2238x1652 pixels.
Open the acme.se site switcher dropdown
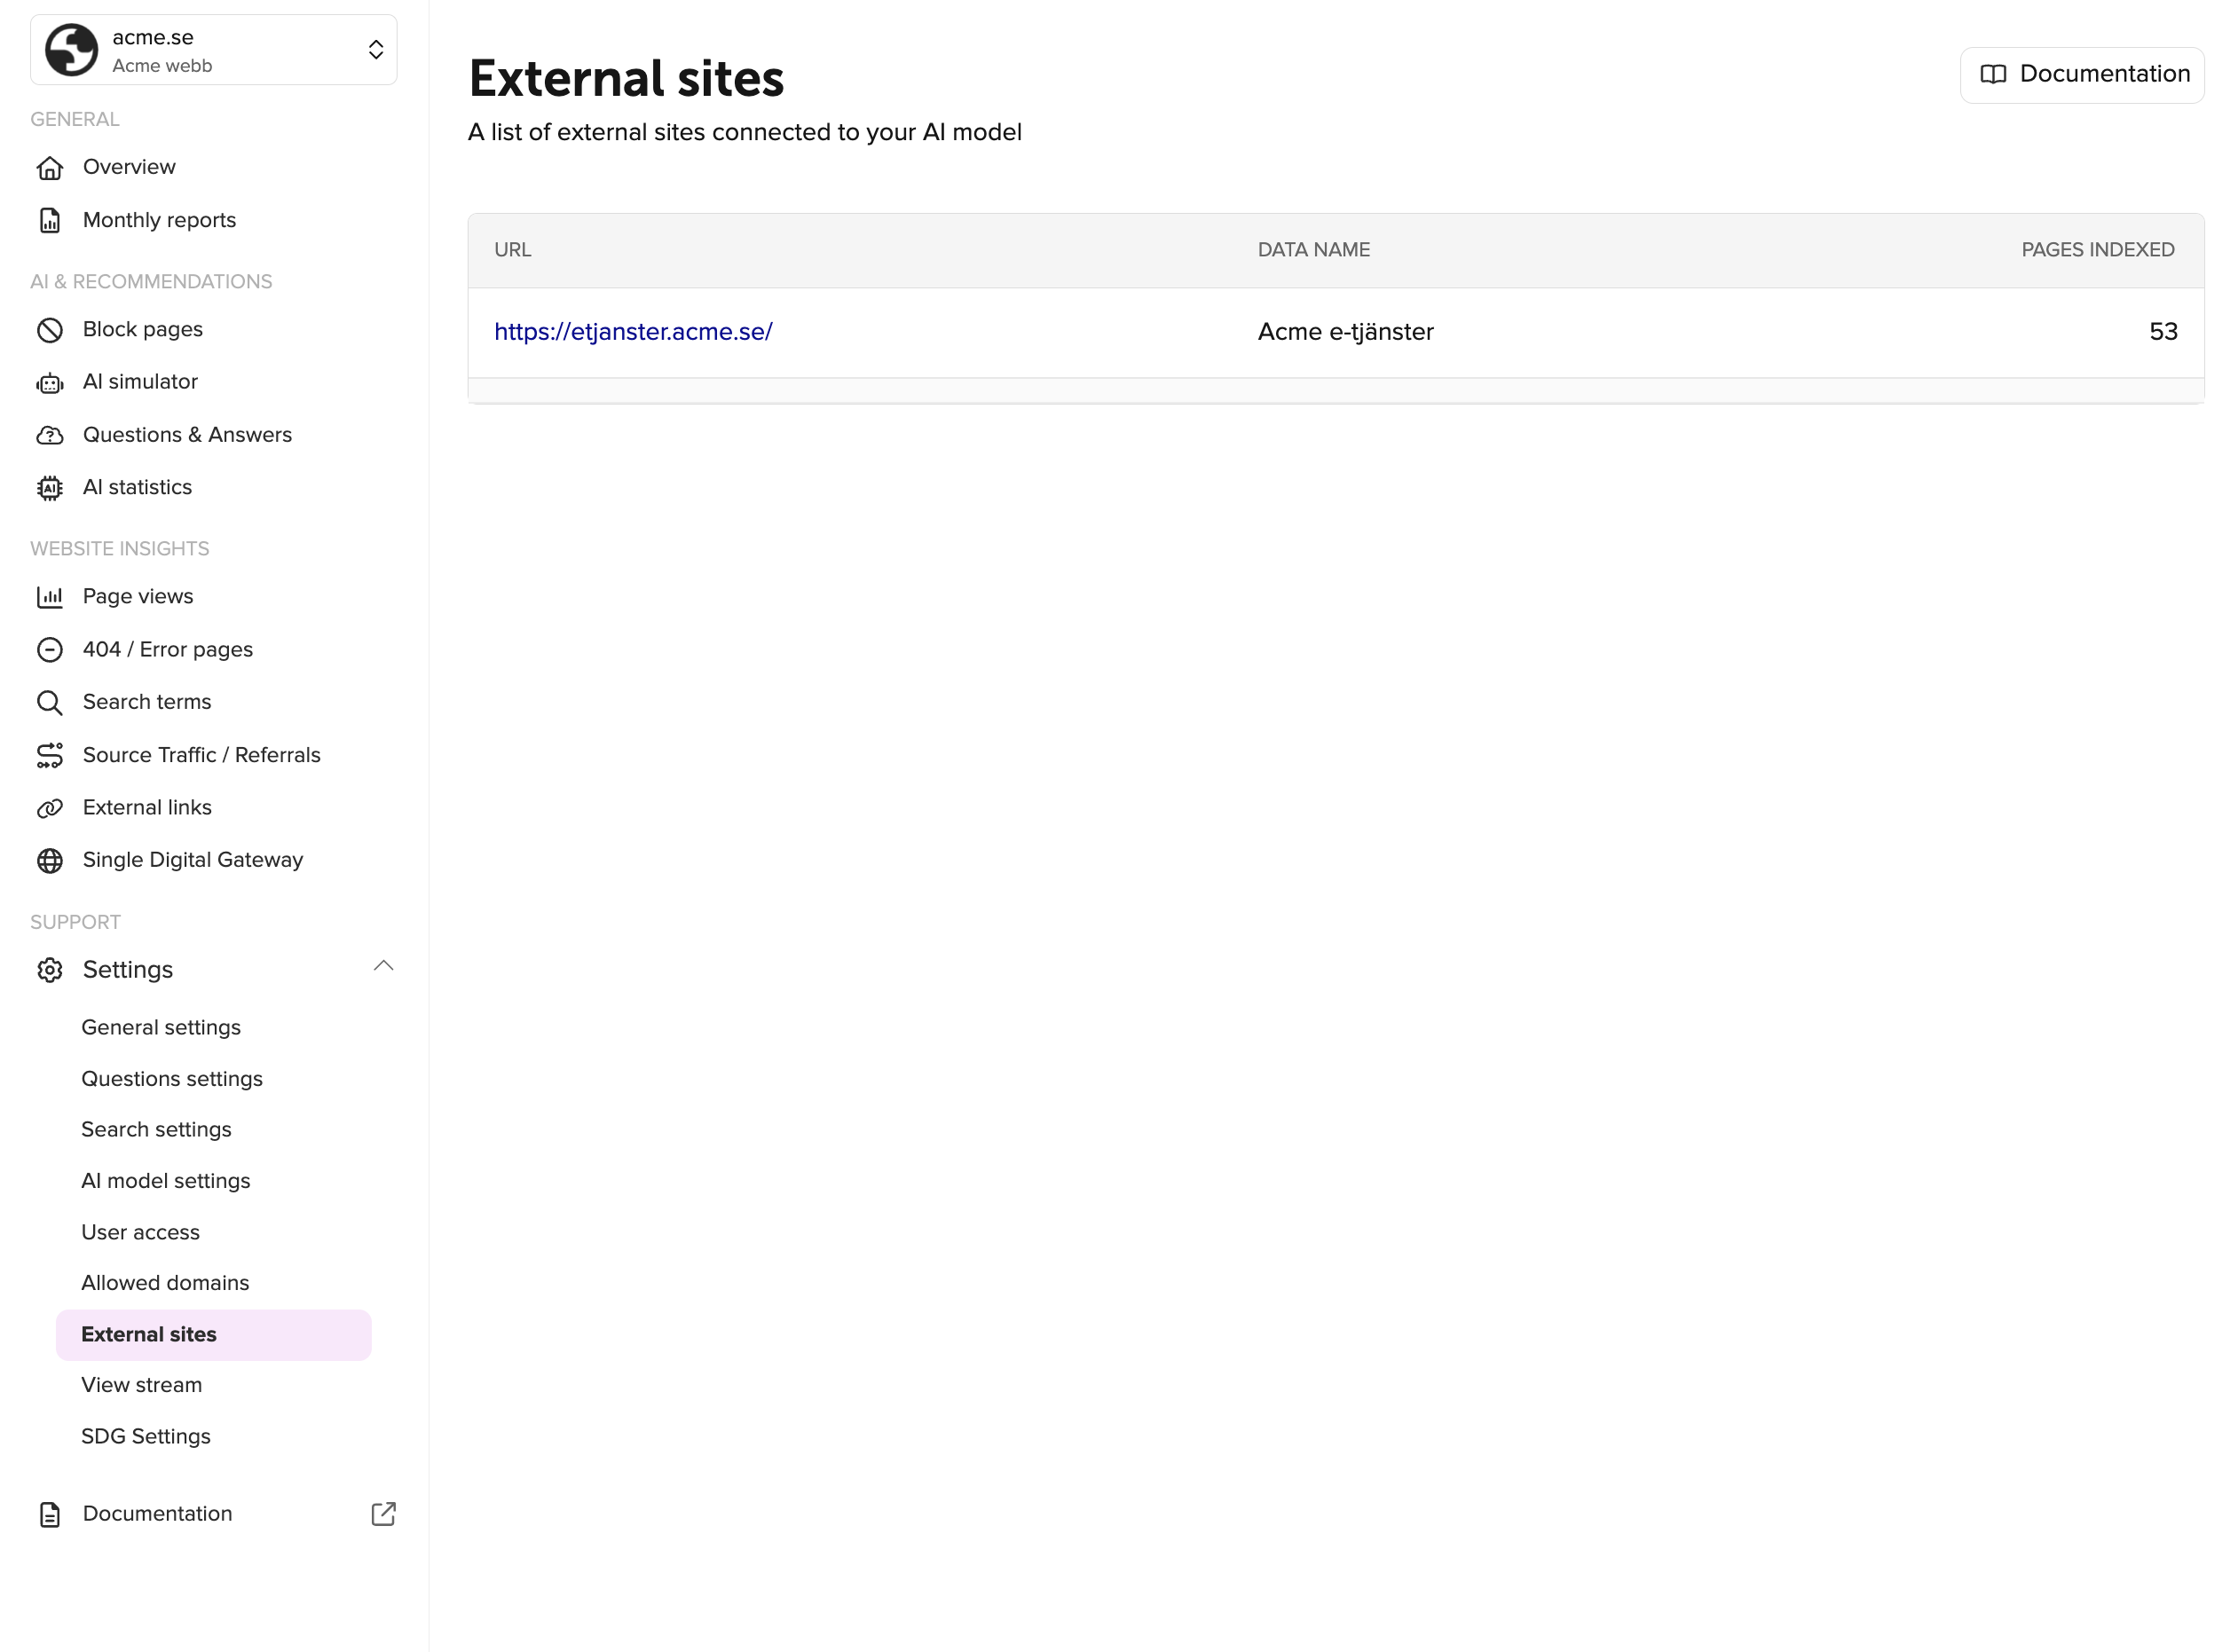coord(213,50)
